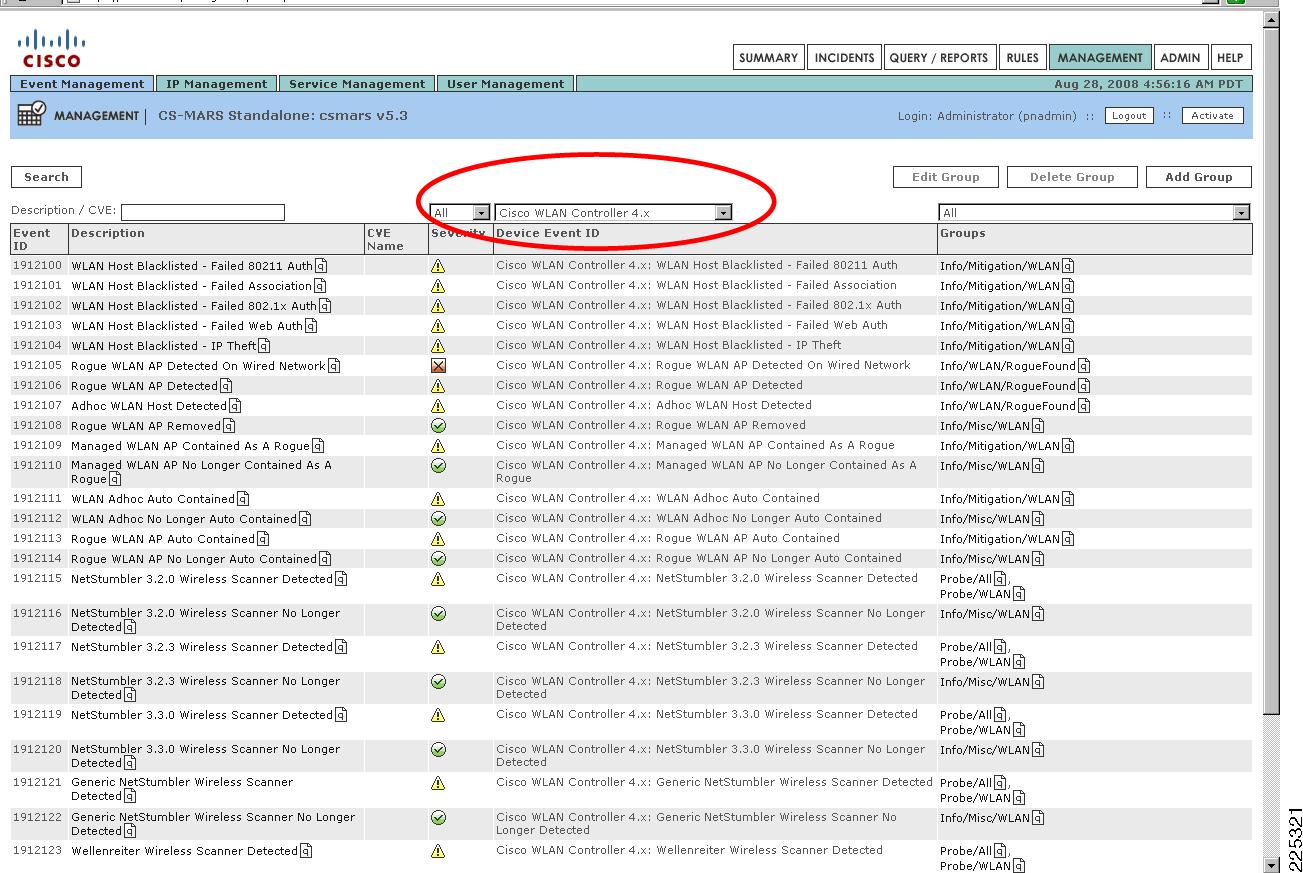Screen dimensions: 1303x873
Task: Click green severity icon for event 1912110
Action: 438,466
